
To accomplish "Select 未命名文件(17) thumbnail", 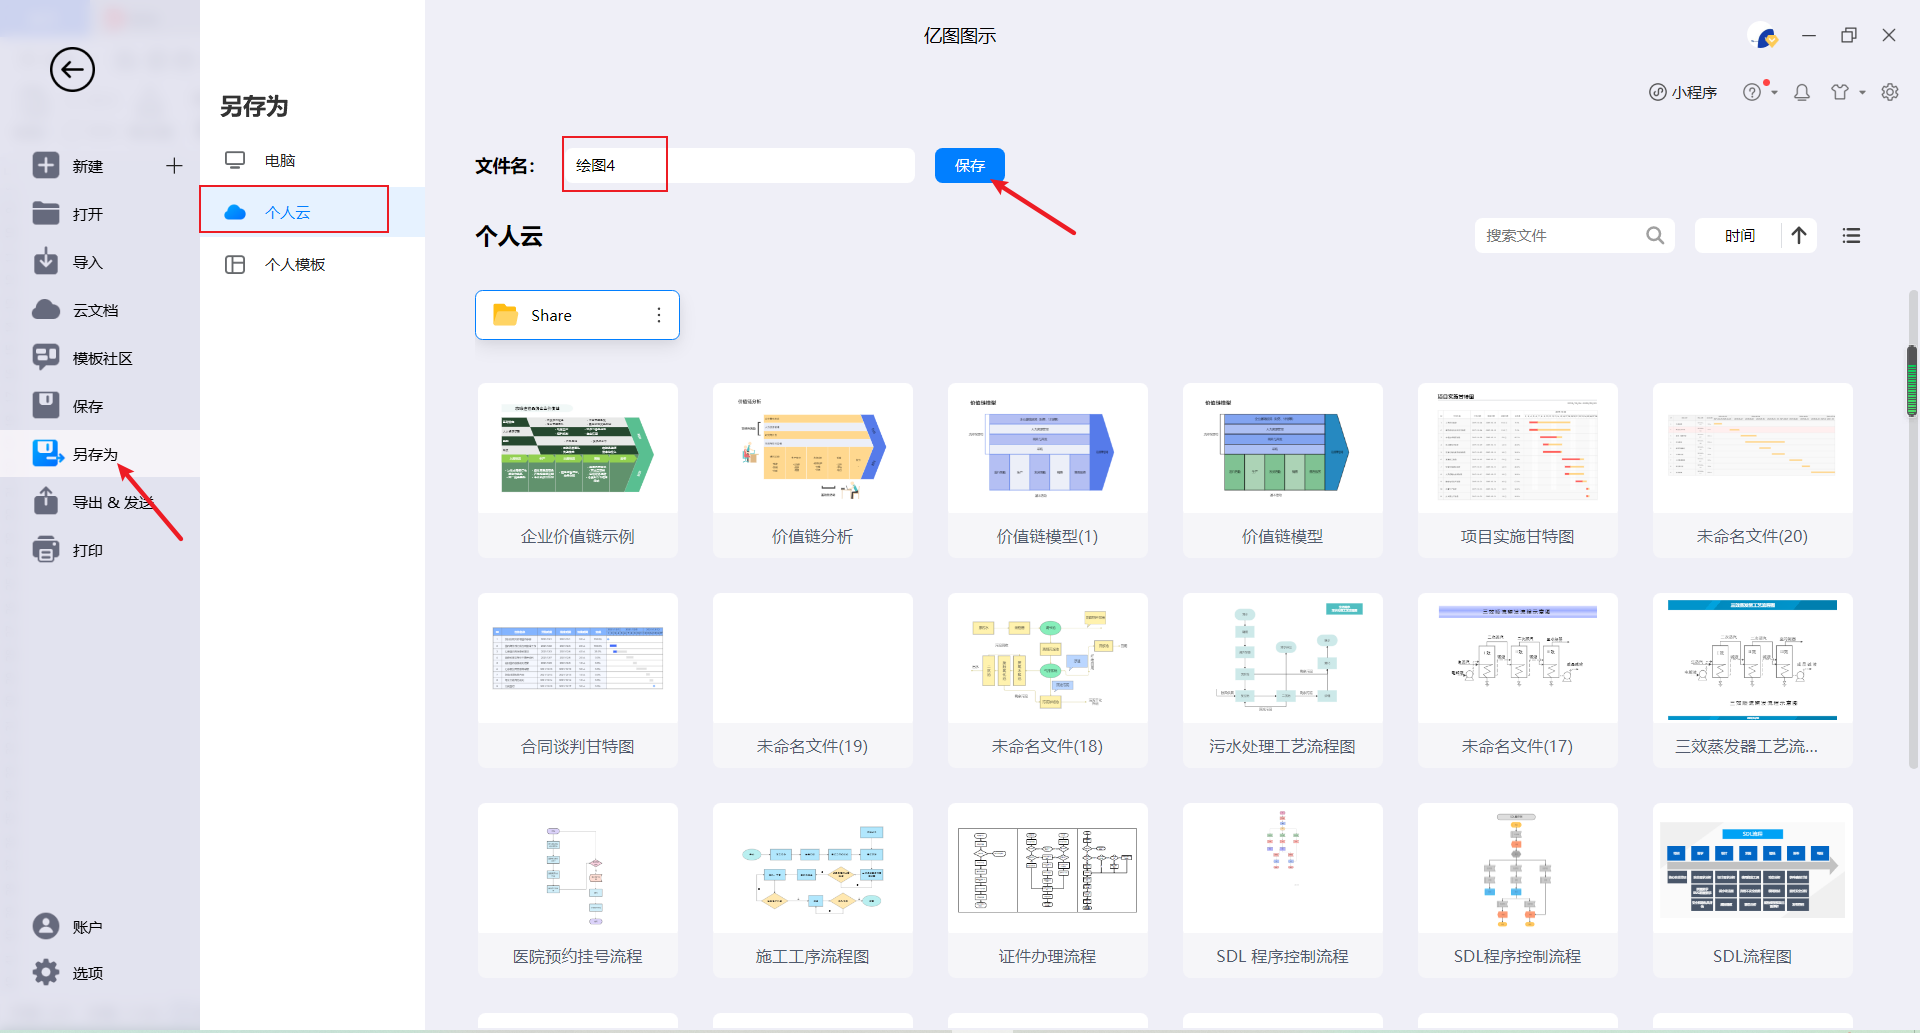I will [x=1518, y=680].
